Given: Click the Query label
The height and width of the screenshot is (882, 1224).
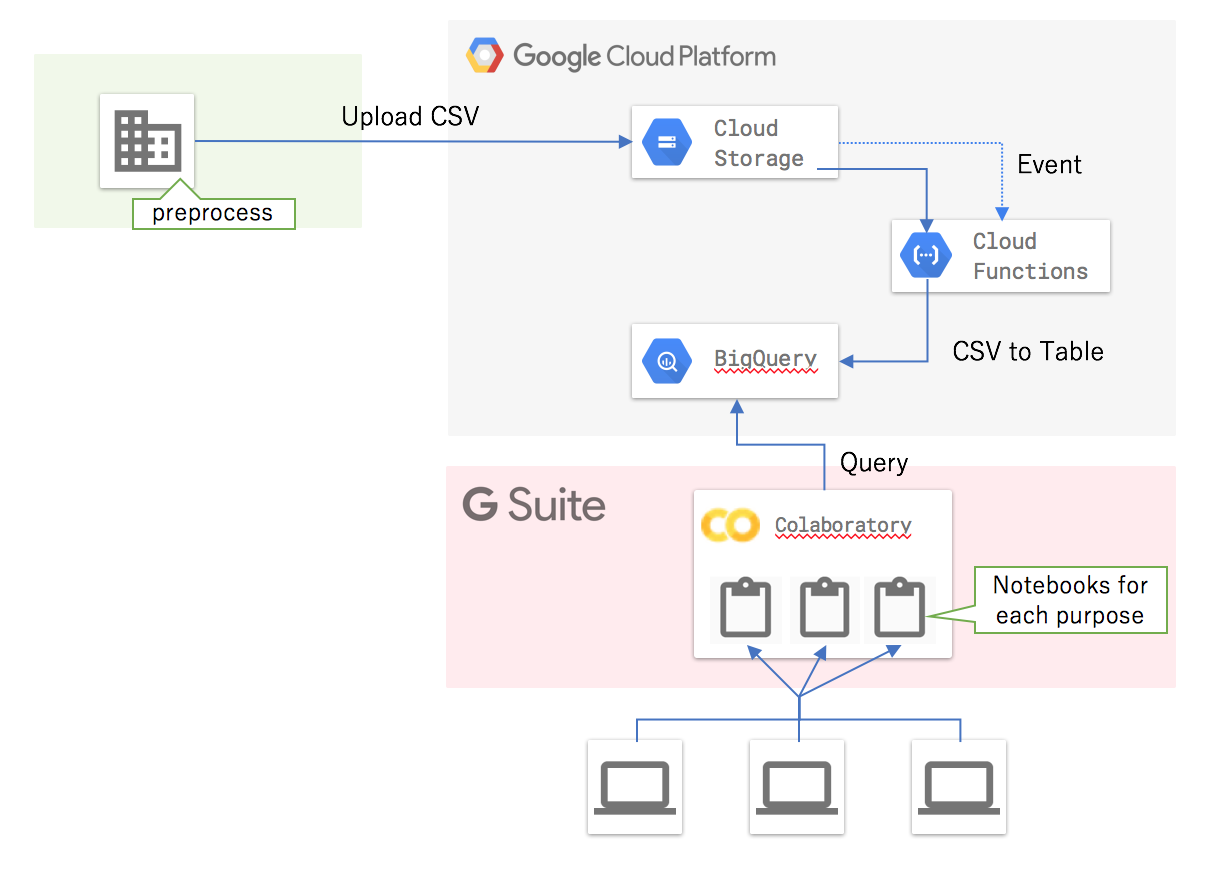Looking at the screenshot, I should [x=874, y=463].
